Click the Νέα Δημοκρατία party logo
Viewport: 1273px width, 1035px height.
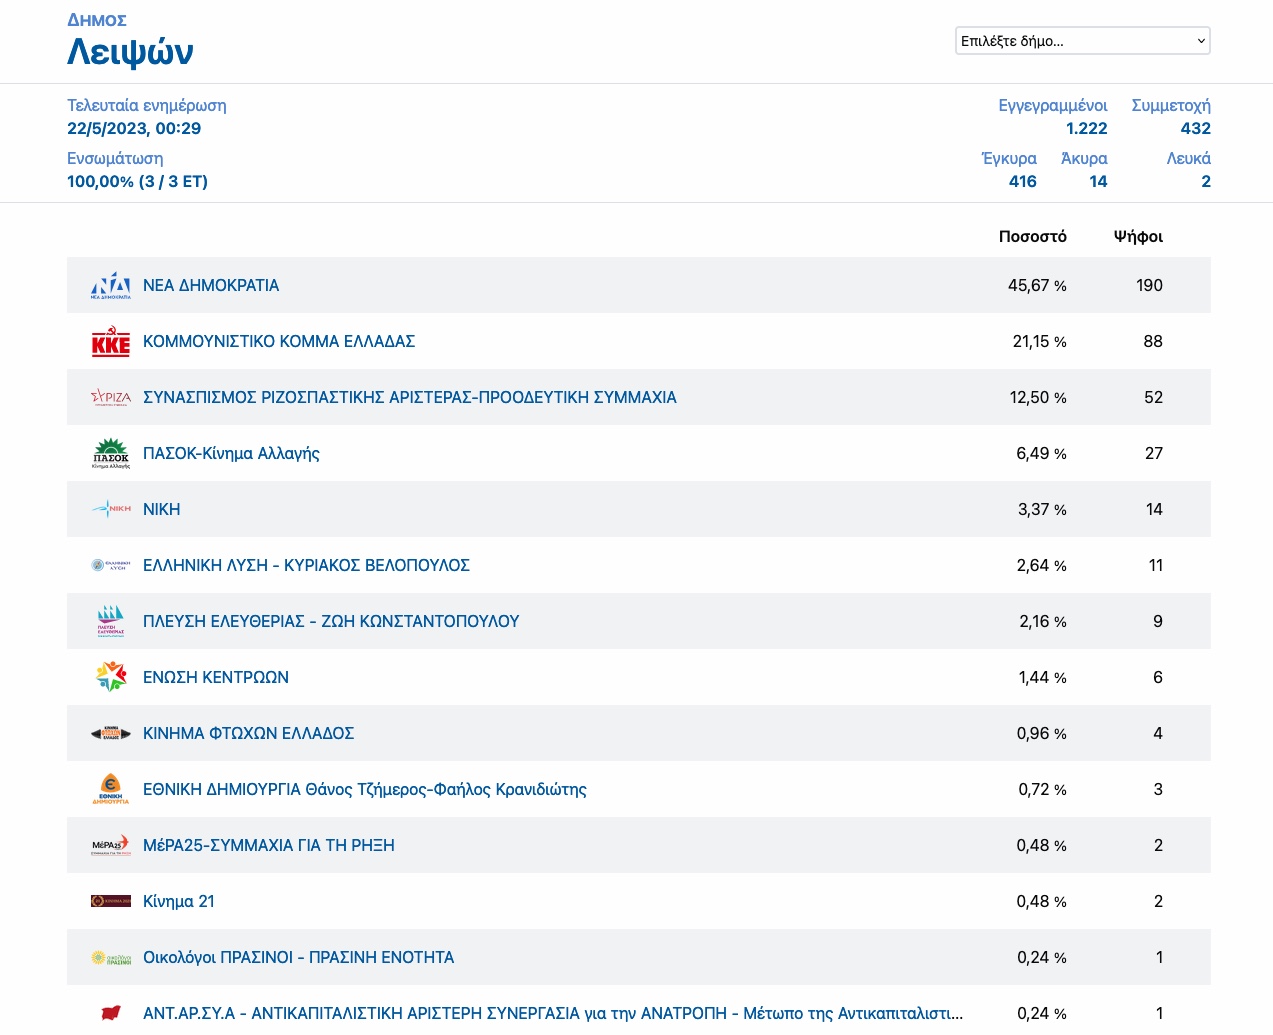click(x=111, y=285)
